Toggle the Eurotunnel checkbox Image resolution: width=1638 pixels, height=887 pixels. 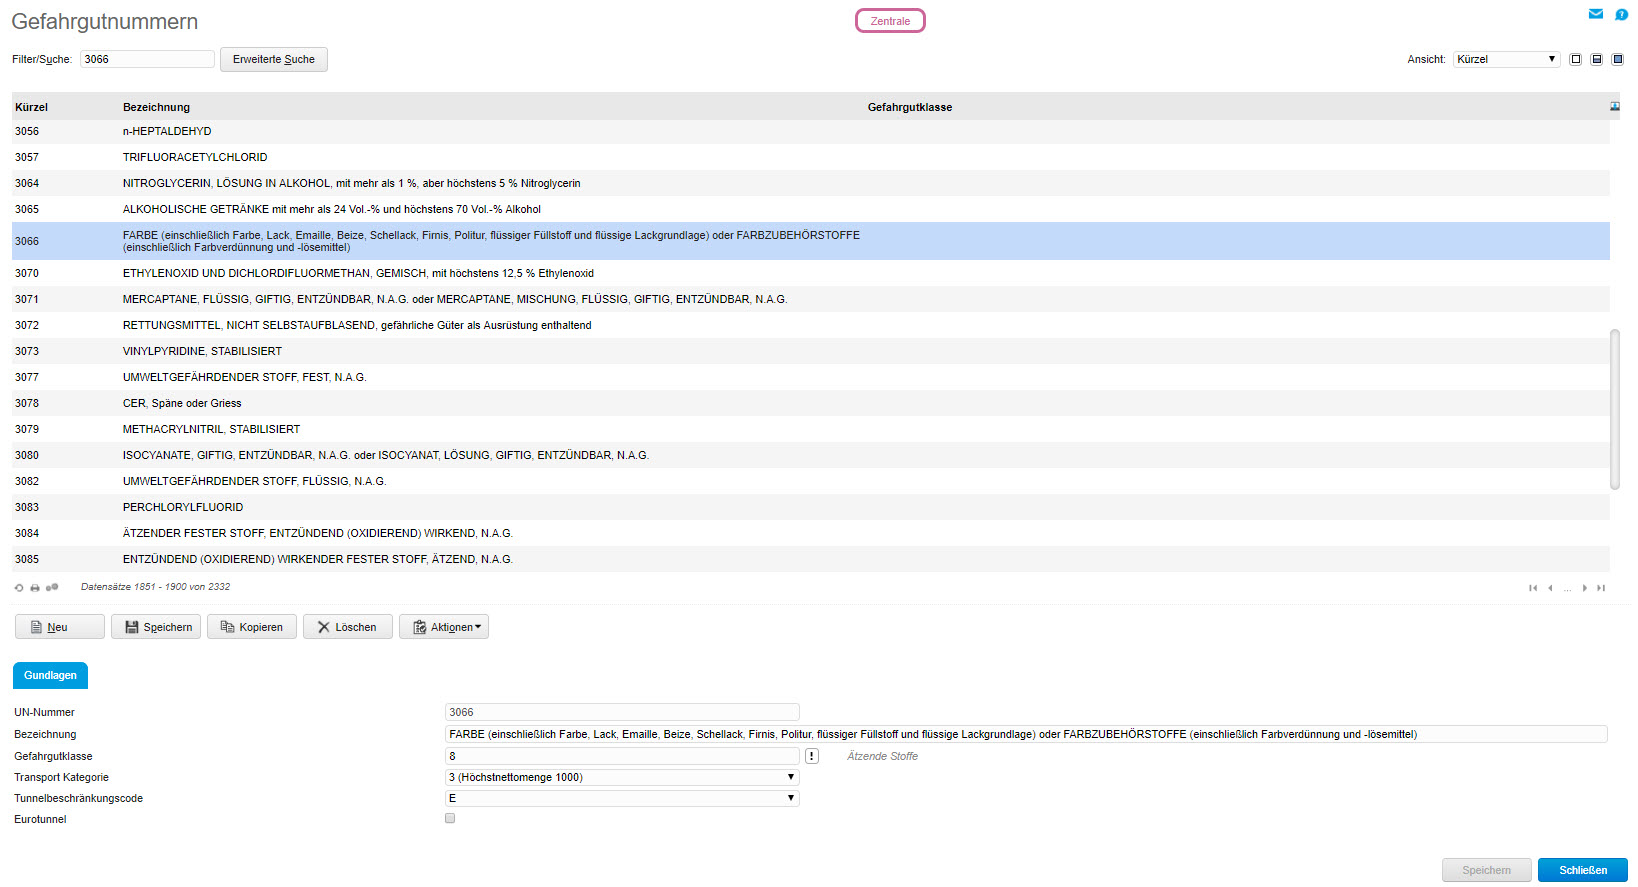[x=450, y=818]
